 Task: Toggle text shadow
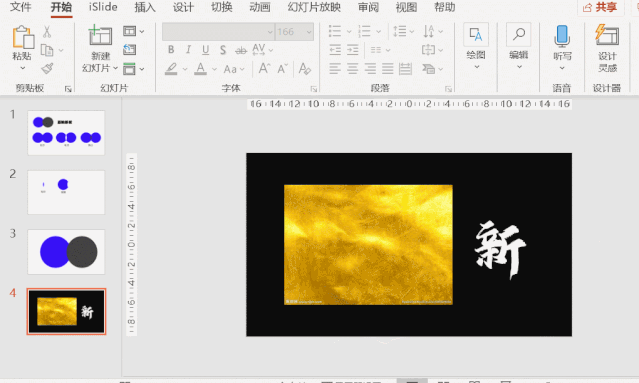tap(223, 50)
